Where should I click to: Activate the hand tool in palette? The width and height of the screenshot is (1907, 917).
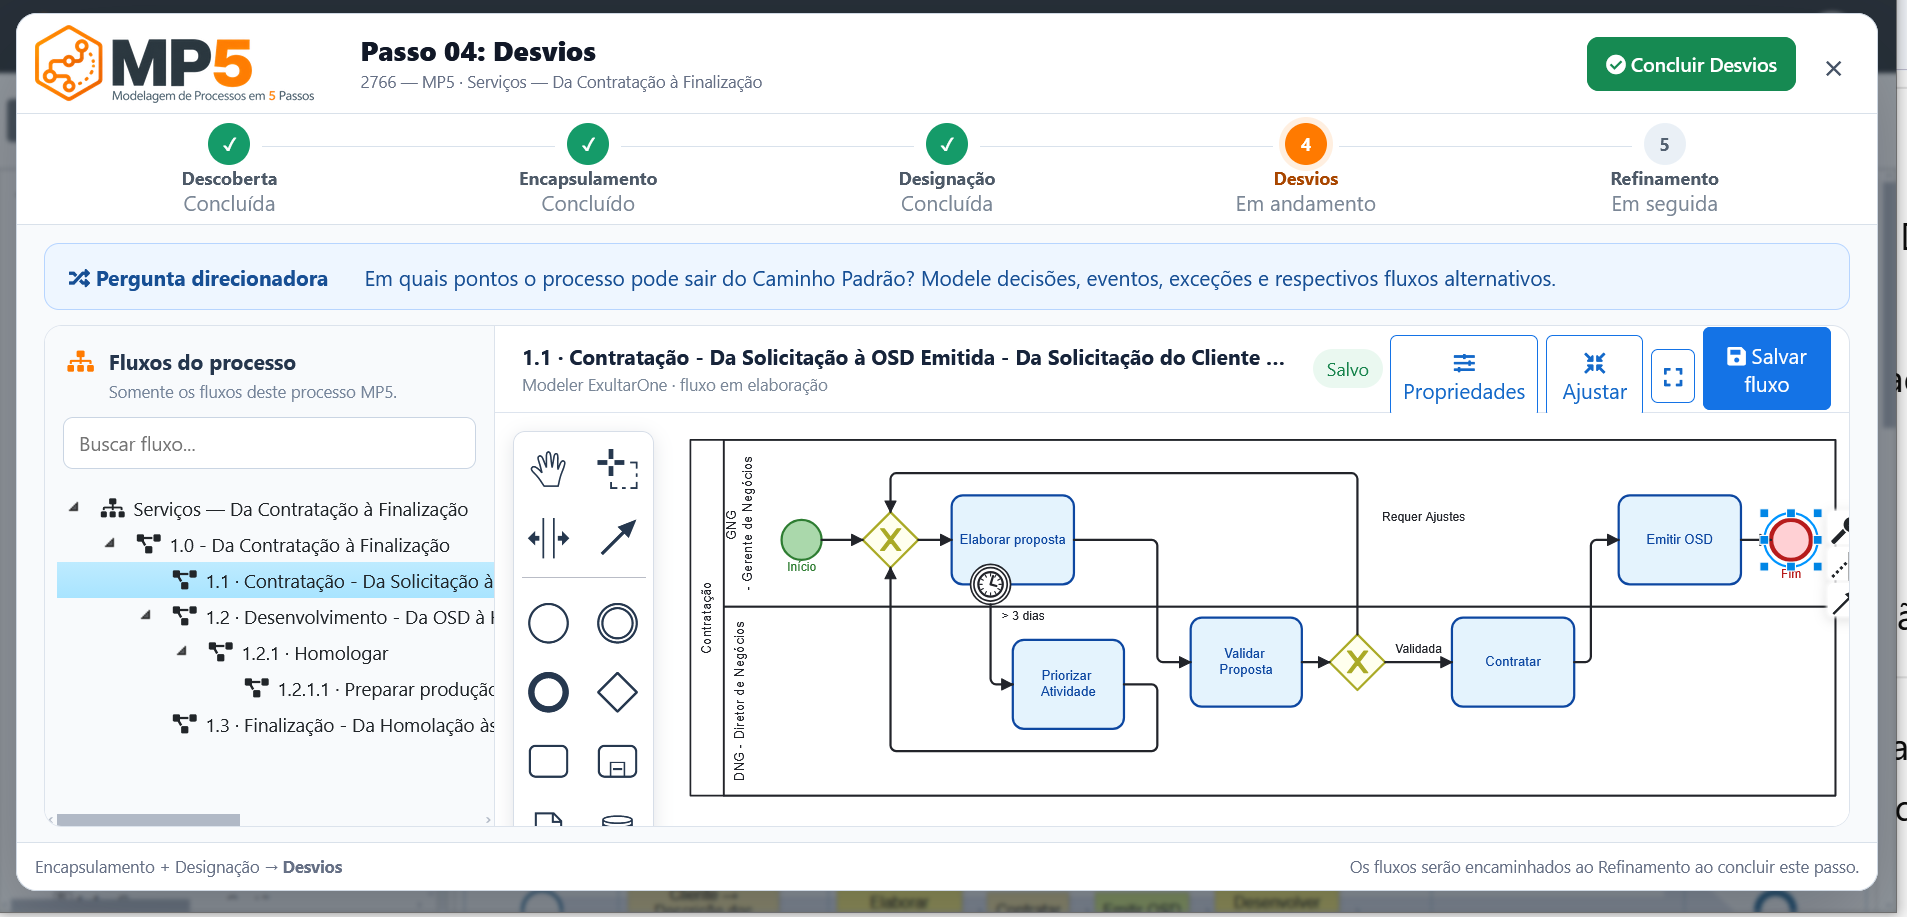(548, 468)
